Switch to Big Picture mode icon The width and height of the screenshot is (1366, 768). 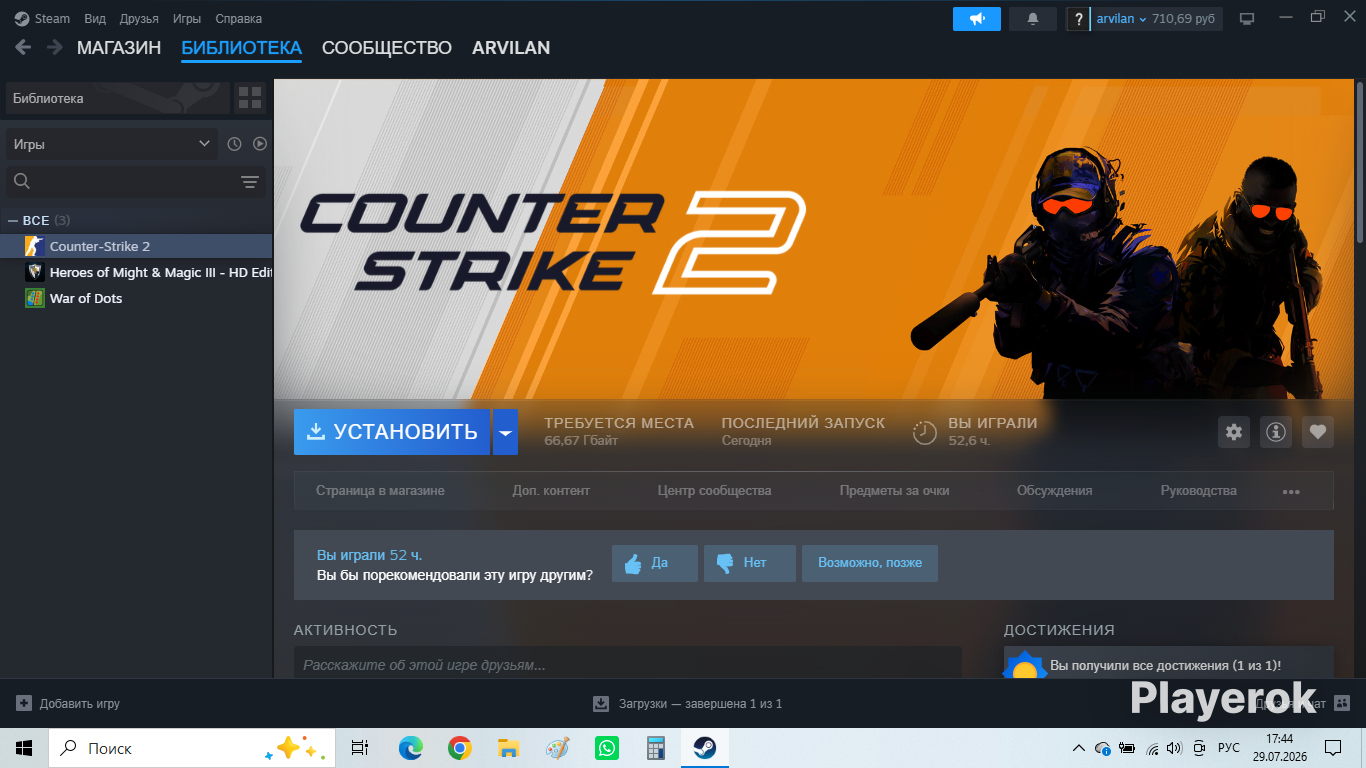coord(1247,19)
